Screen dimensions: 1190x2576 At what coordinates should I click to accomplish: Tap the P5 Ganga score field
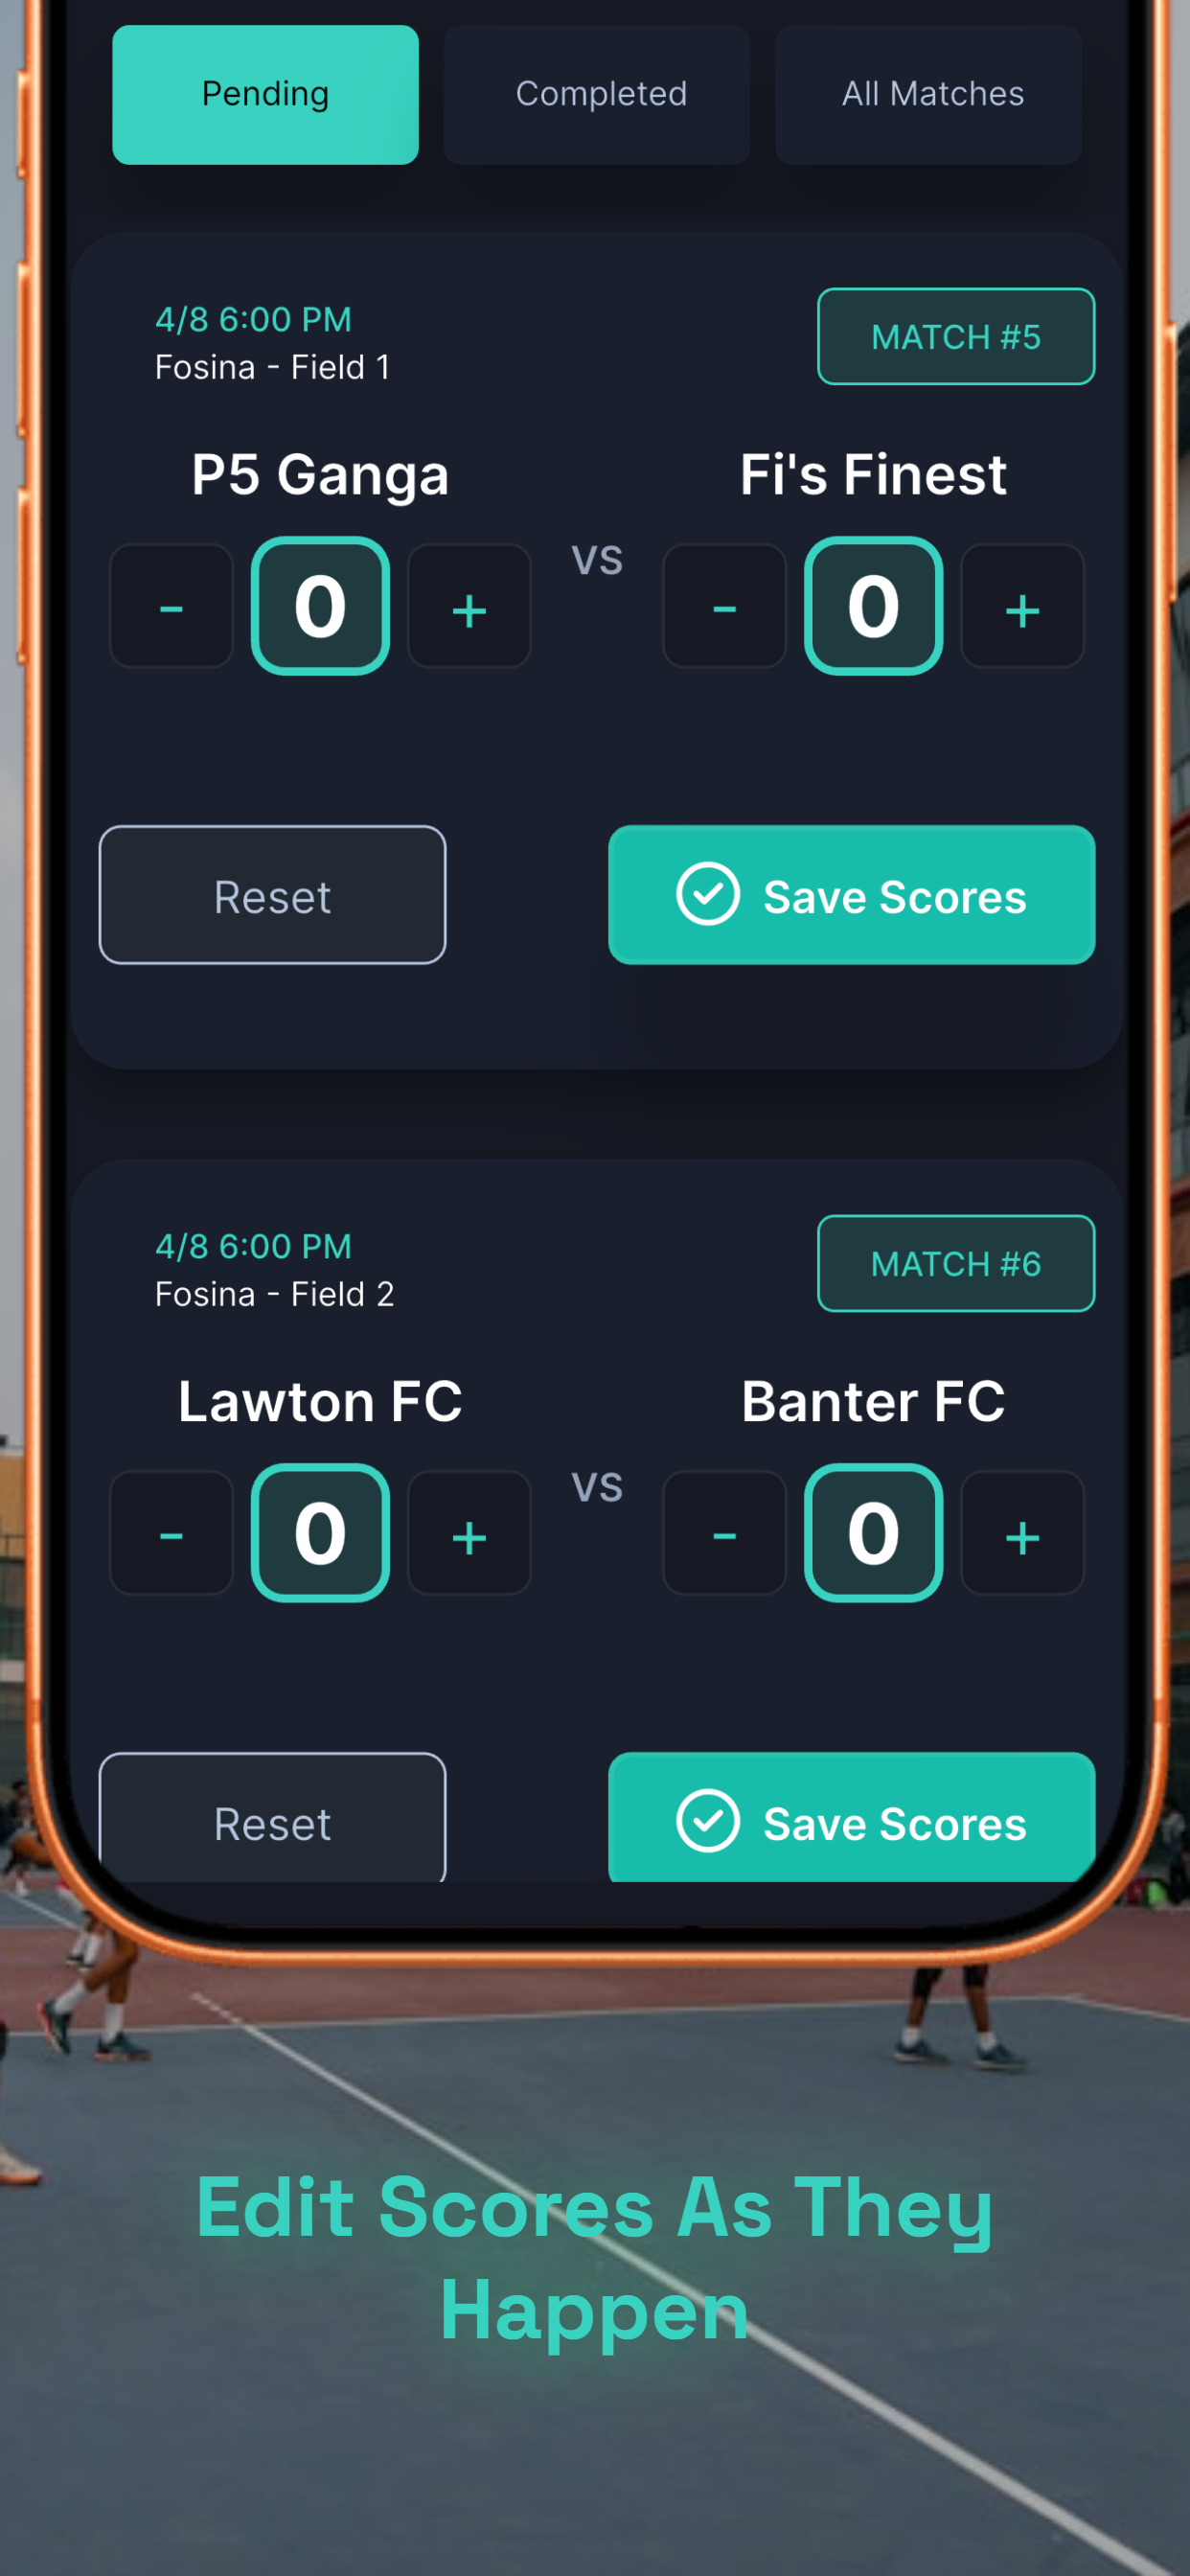pyautogui.click(x=320, y=606)
